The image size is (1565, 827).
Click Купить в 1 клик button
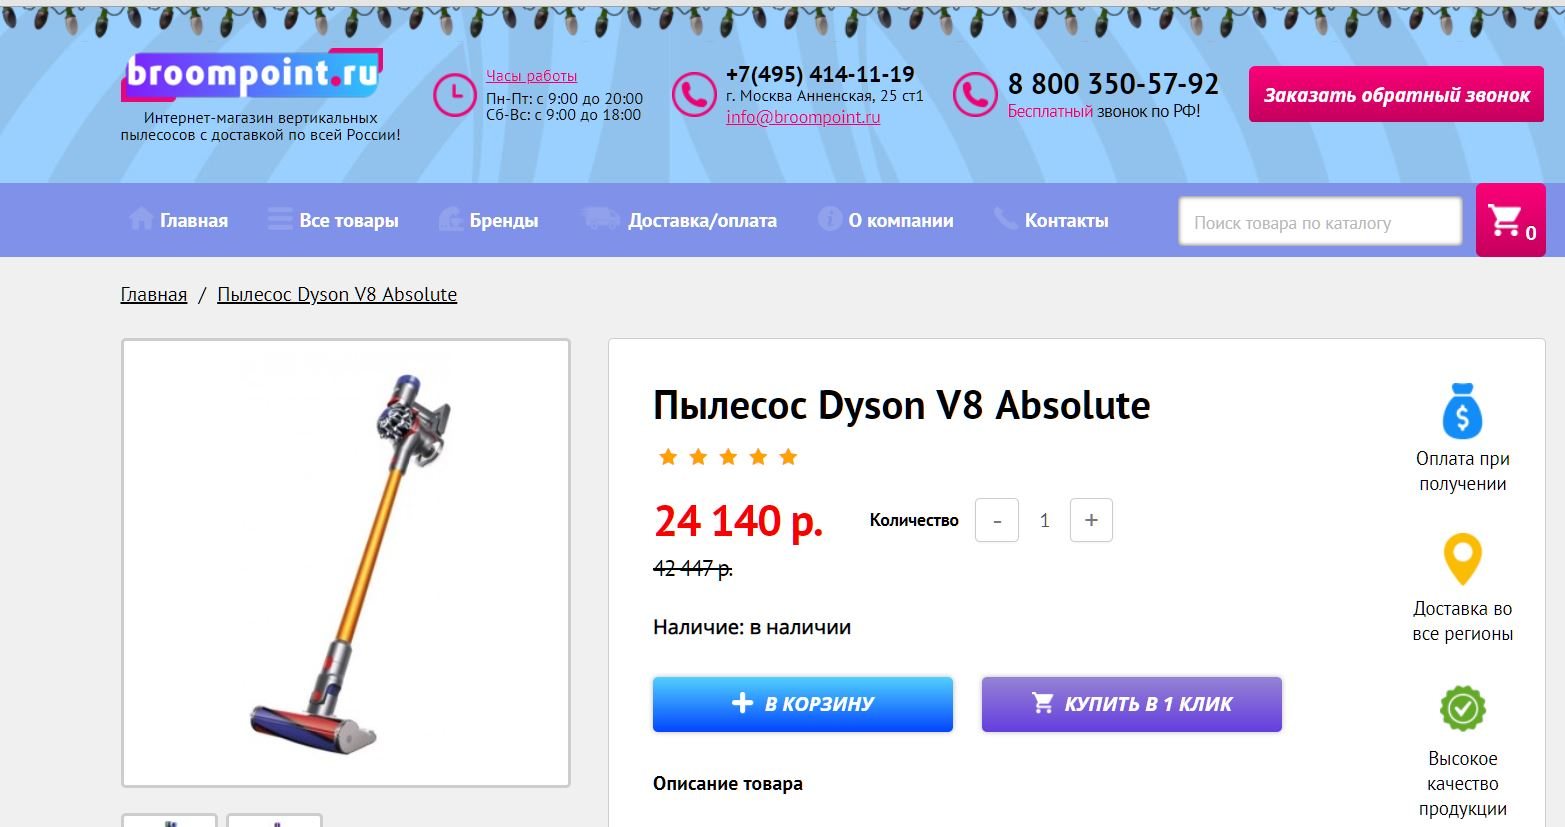[x=1132, y=704]
